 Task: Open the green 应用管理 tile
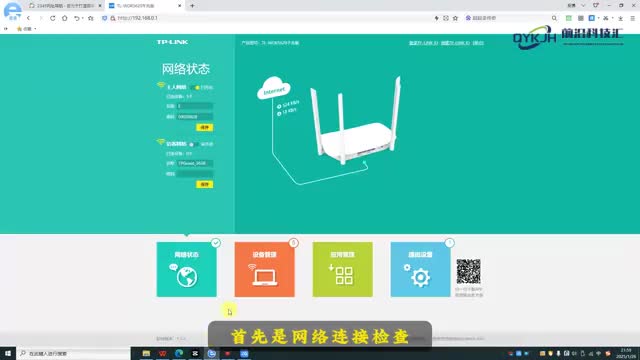pos(342,269)
